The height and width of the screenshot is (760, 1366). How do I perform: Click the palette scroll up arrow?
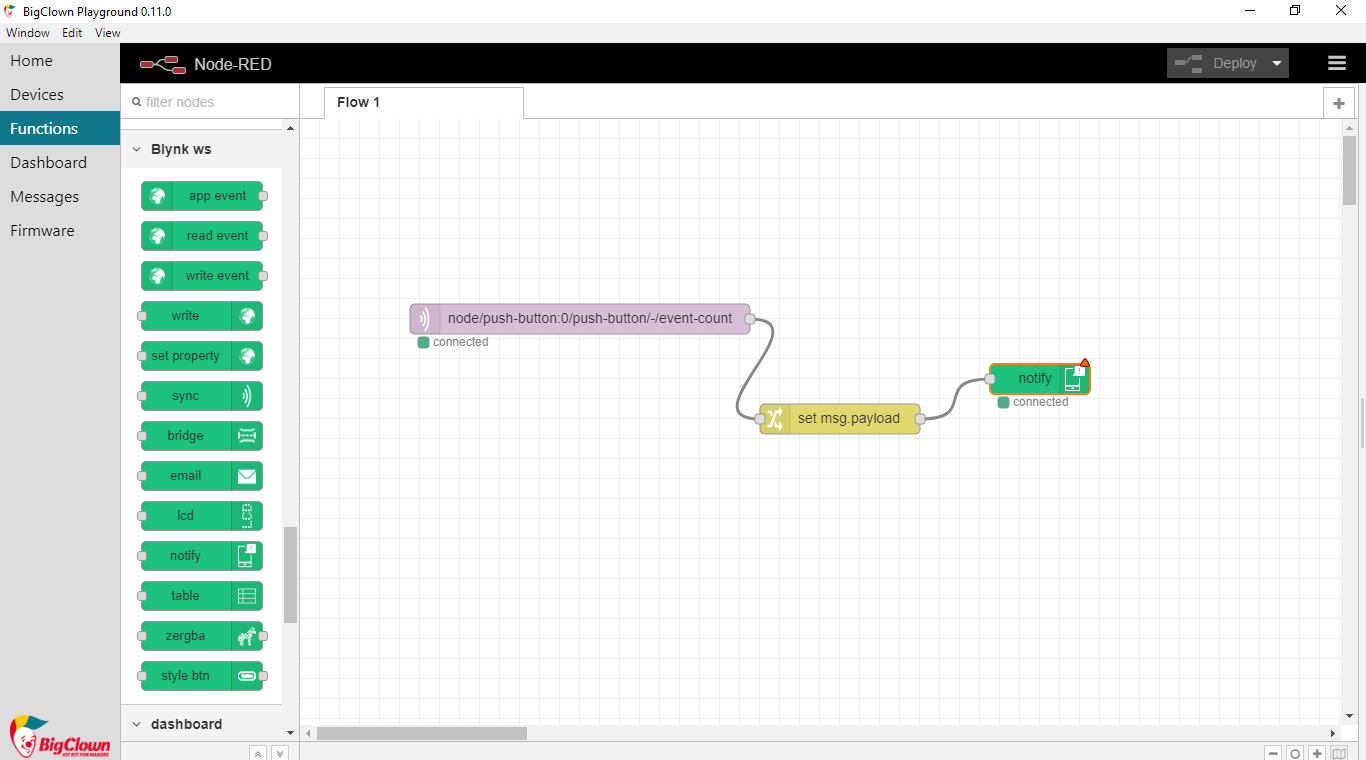coord(291,129)
